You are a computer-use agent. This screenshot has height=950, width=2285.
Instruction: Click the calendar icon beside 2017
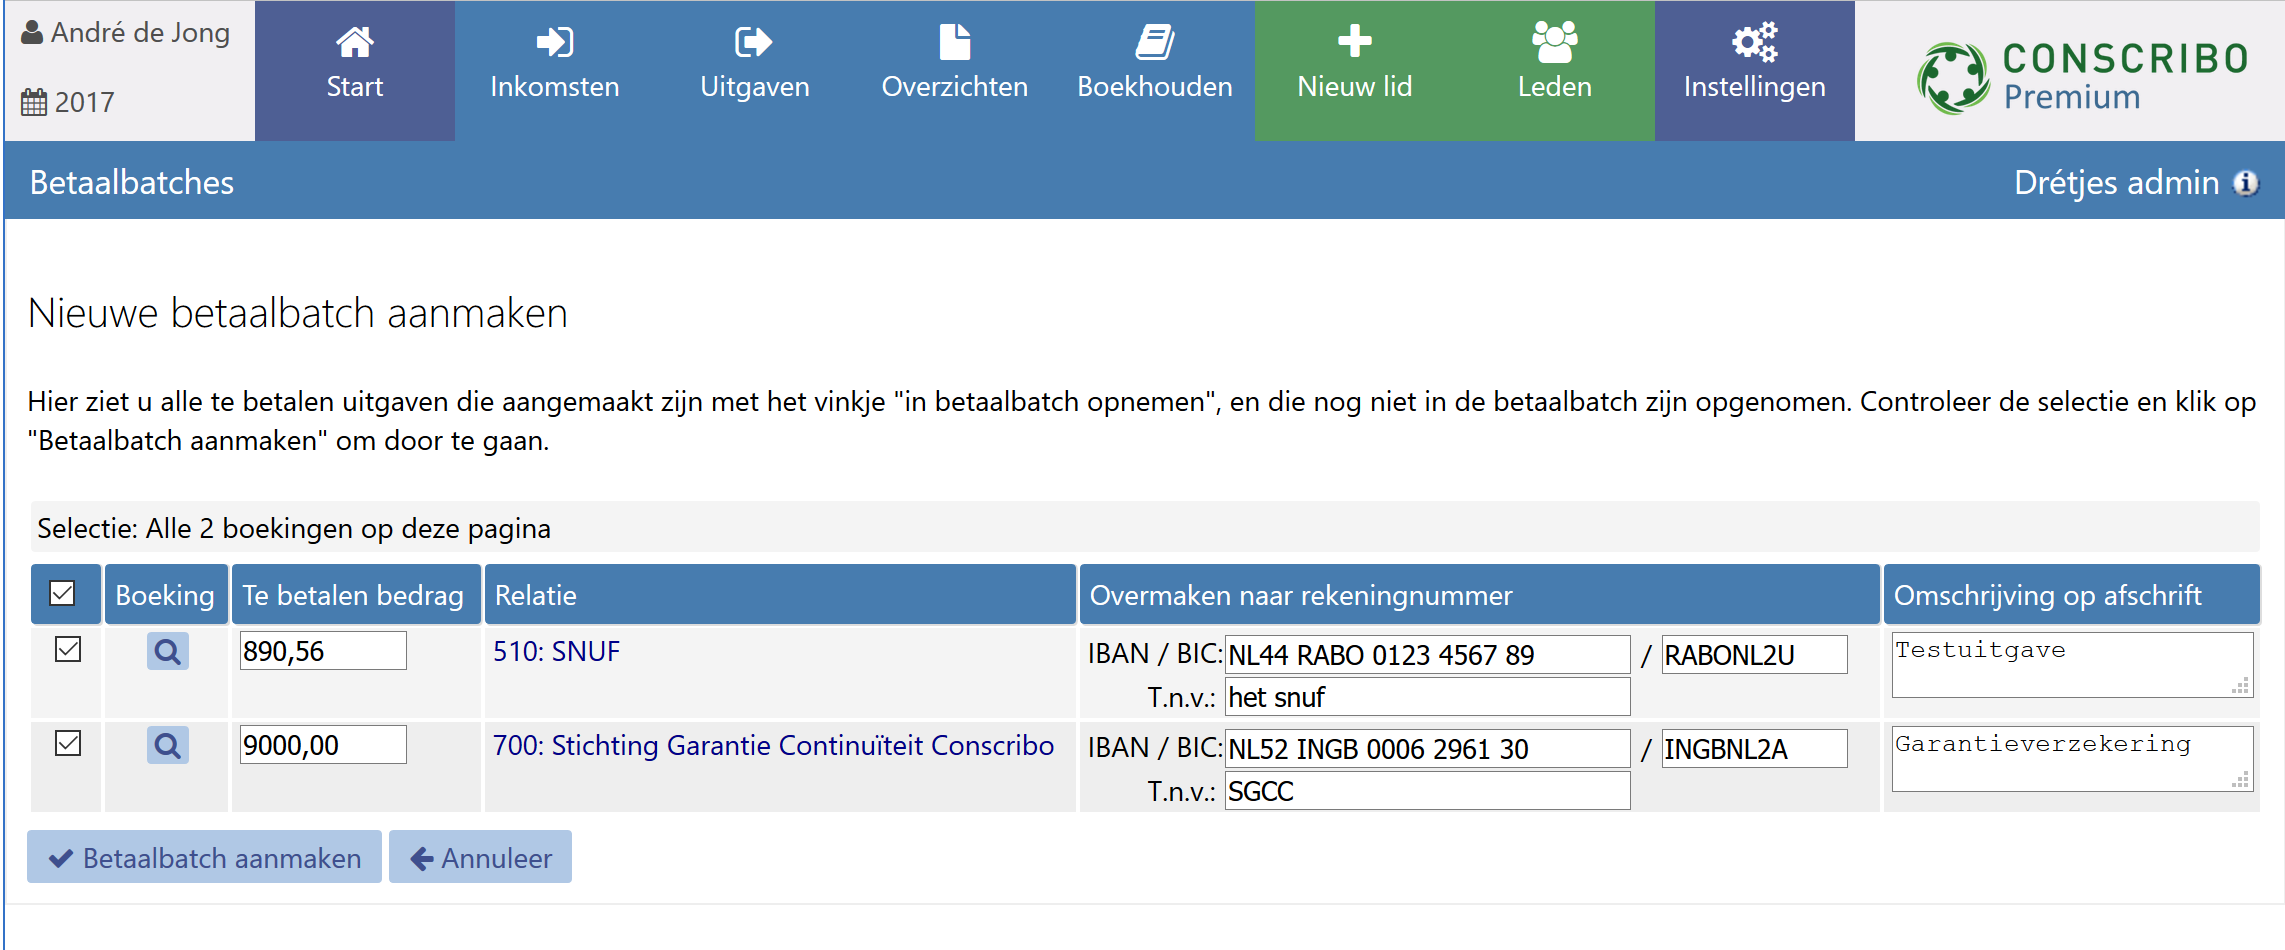click(34, 102)
